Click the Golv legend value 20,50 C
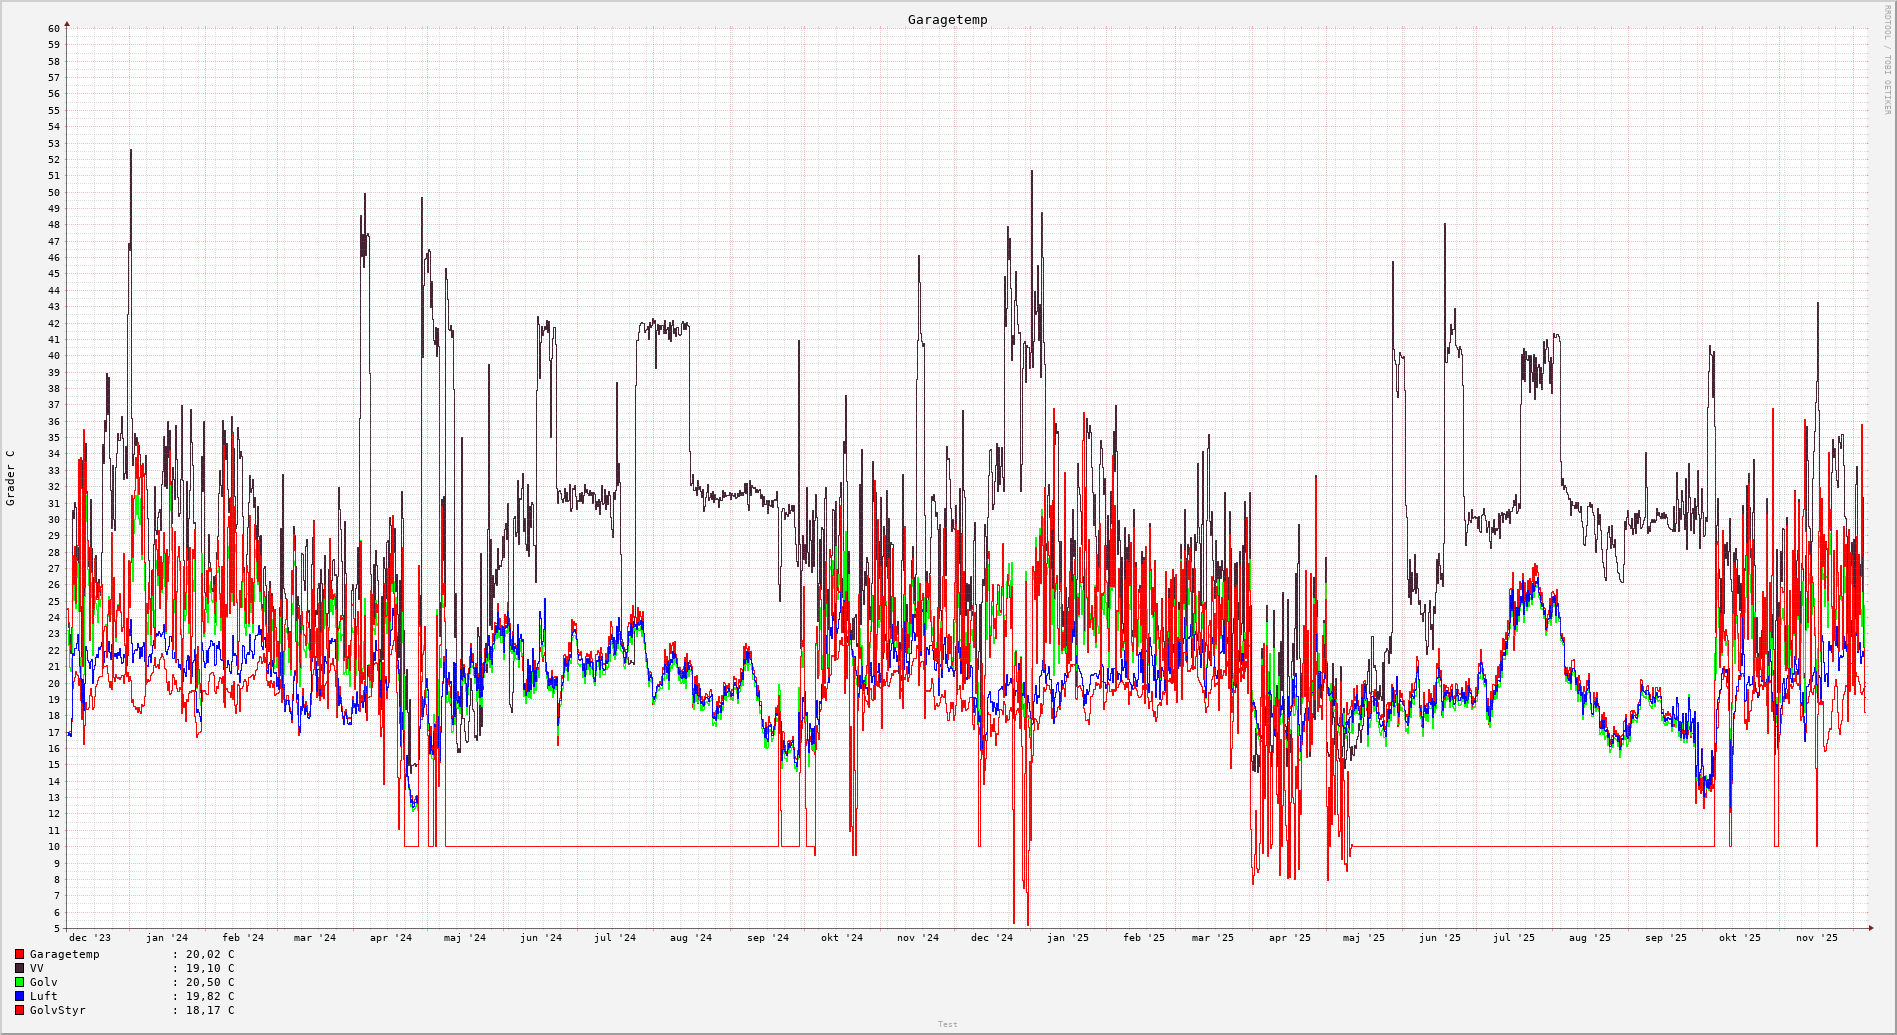This screenshot has height=1035, width=1897. pos(210,982)
